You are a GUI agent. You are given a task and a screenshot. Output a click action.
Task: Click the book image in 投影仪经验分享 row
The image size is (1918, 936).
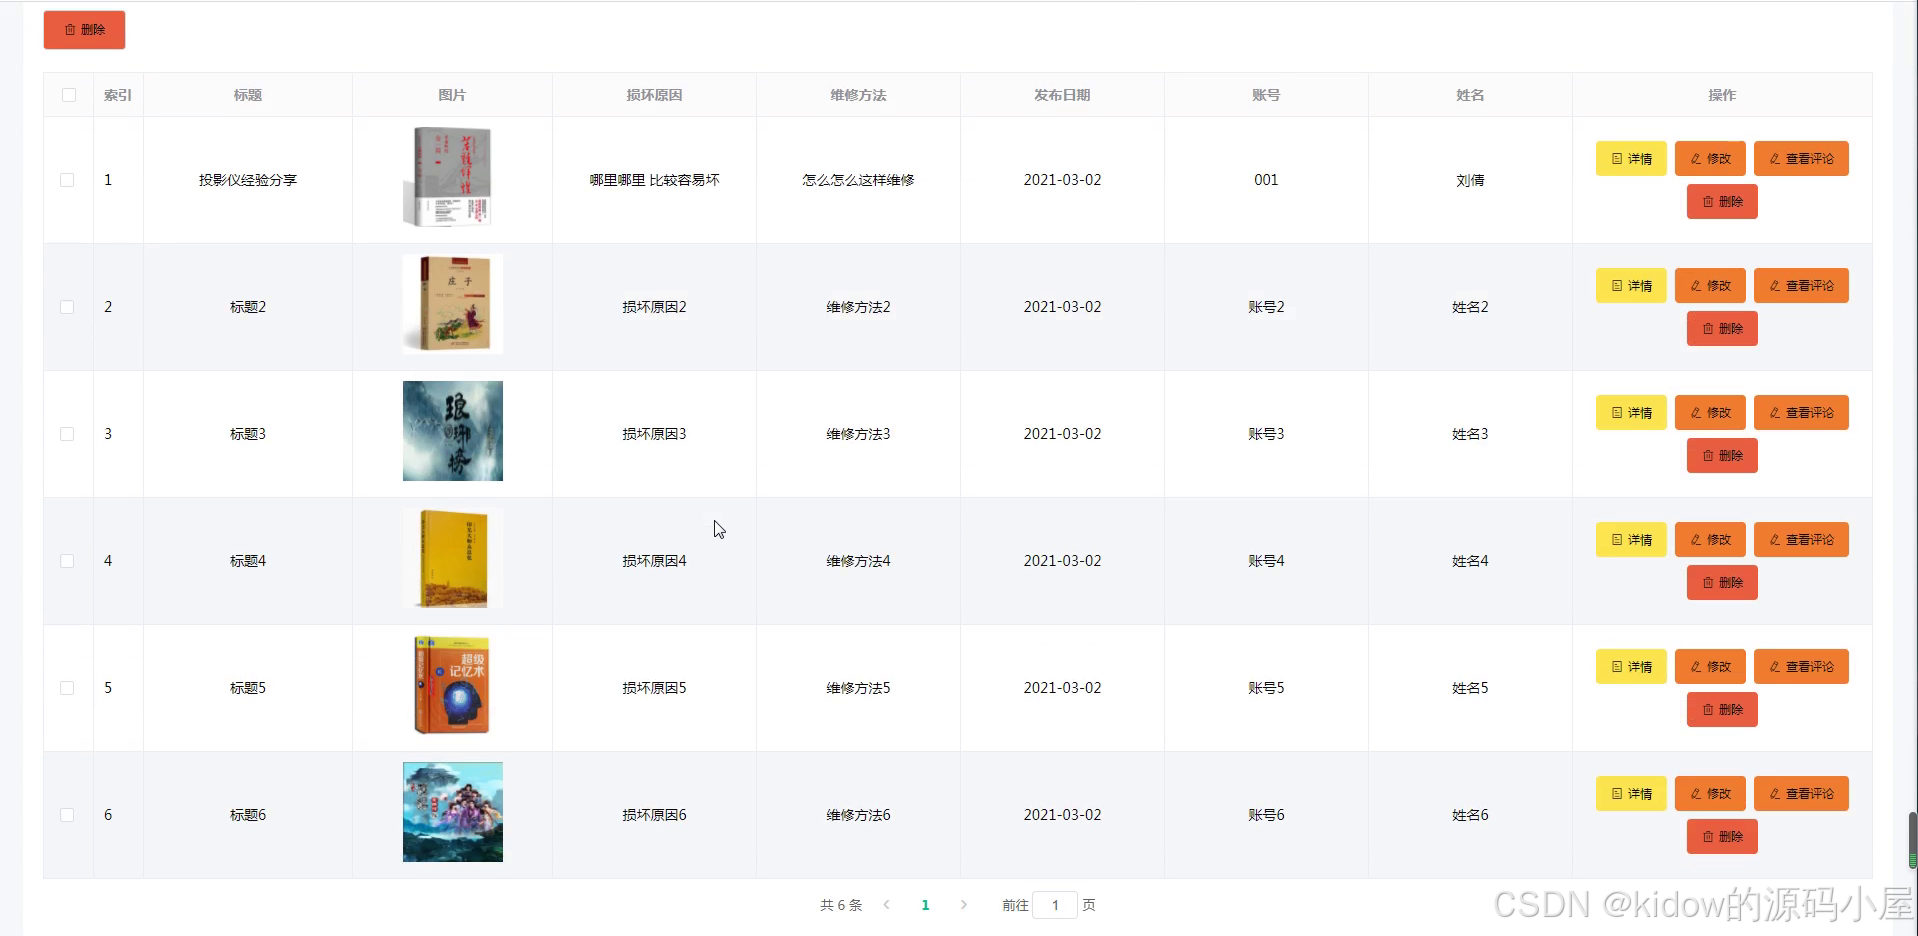[x=452, y=177]
